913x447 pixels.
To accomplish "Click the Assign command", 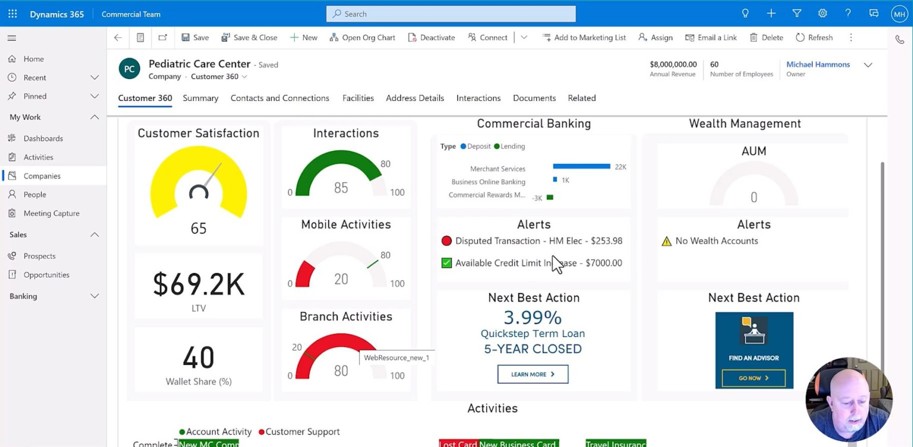I will [656, 37].
